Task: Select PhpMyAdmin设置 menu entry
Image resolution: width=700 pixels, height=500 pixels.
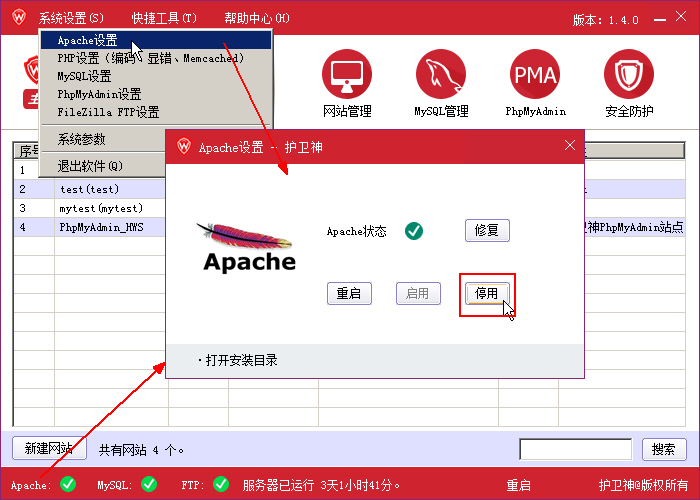Action: 156,94
